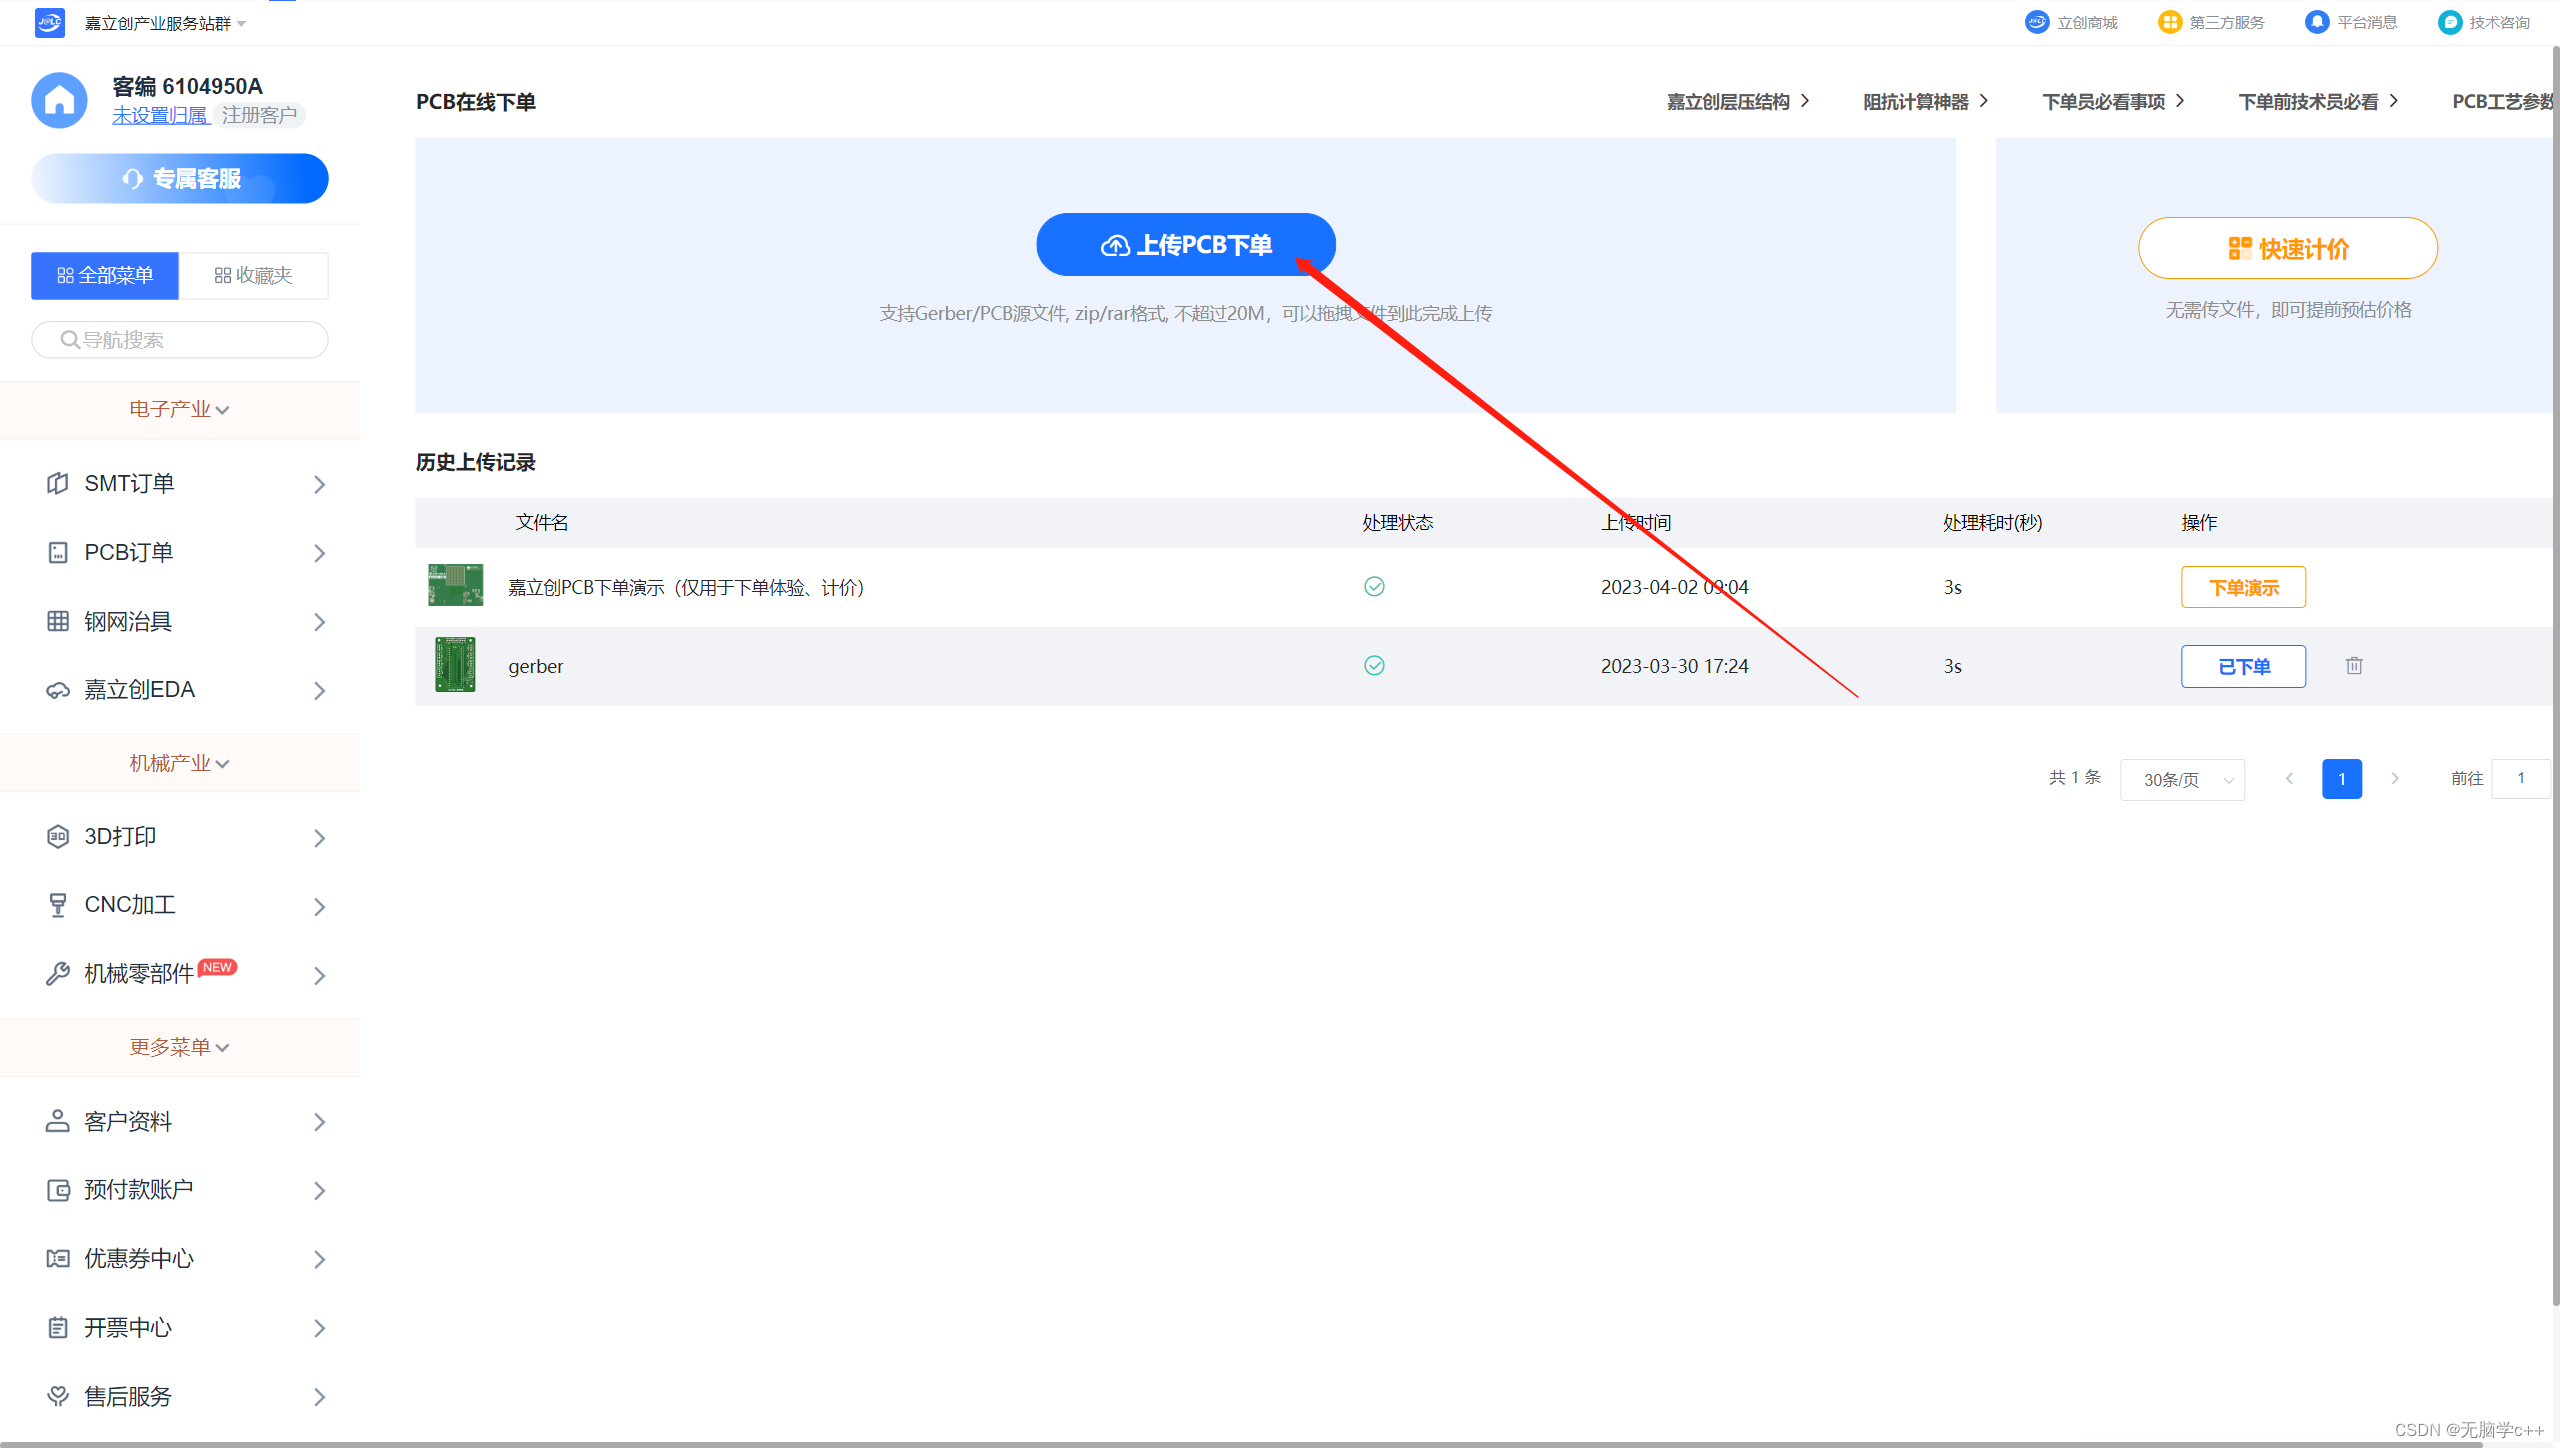2560x1448 pixels.
Task: Focus the 前往 page number input
Action: (x=2520, y=778)
